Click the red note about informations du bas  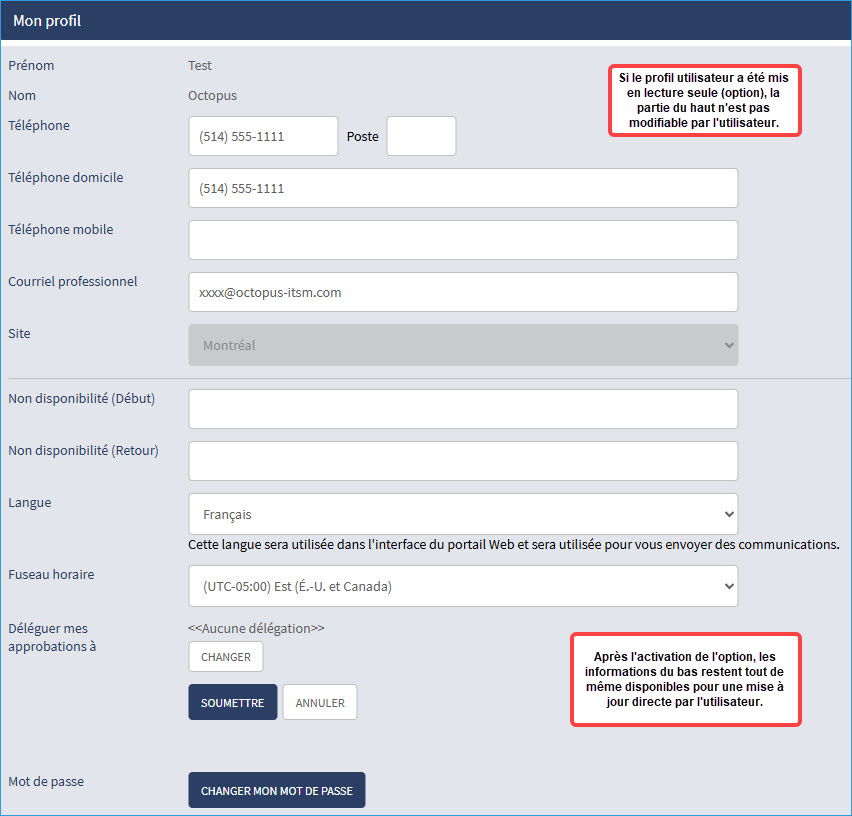[685, 679]
